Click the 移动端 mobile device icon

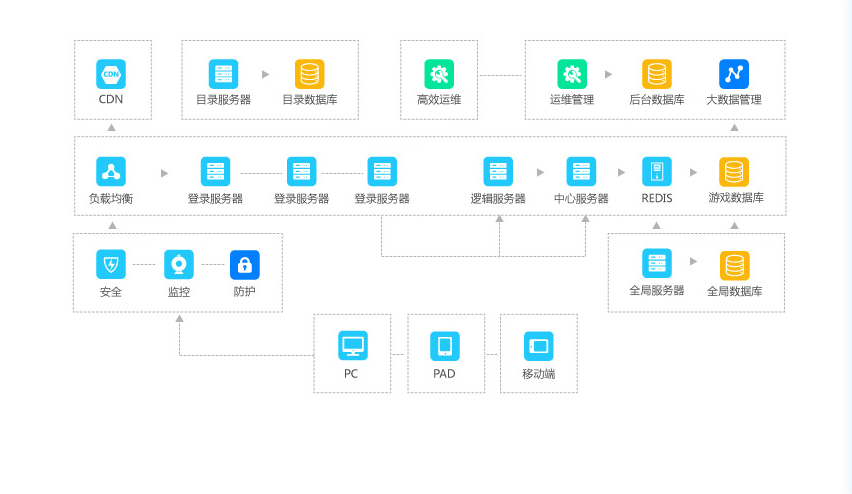pos(538,346)
